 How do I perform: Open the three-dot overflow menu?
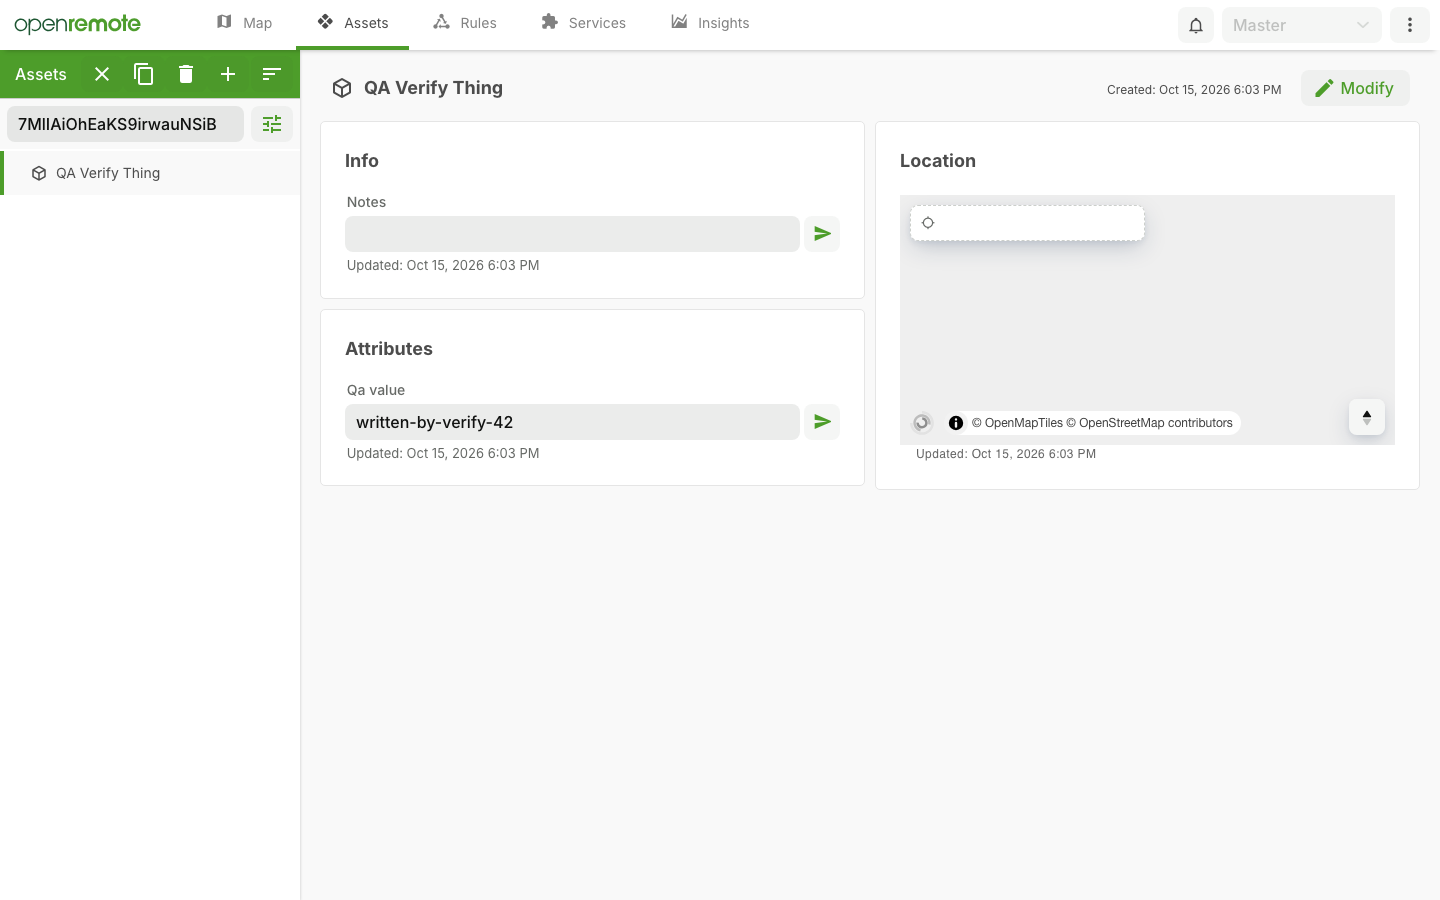pyautogui.click(x=1410, y=25)
